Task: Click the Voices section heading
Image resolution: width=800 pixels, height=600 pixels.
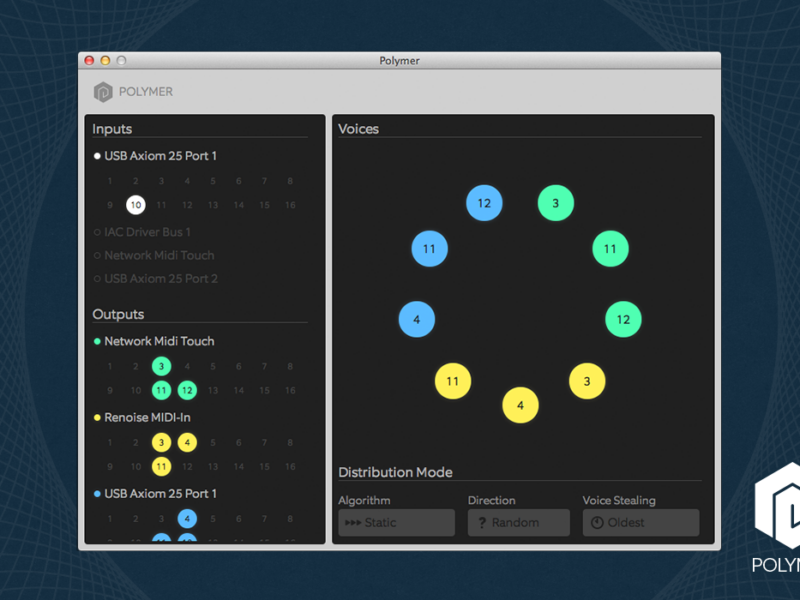Action: [359, 129]
